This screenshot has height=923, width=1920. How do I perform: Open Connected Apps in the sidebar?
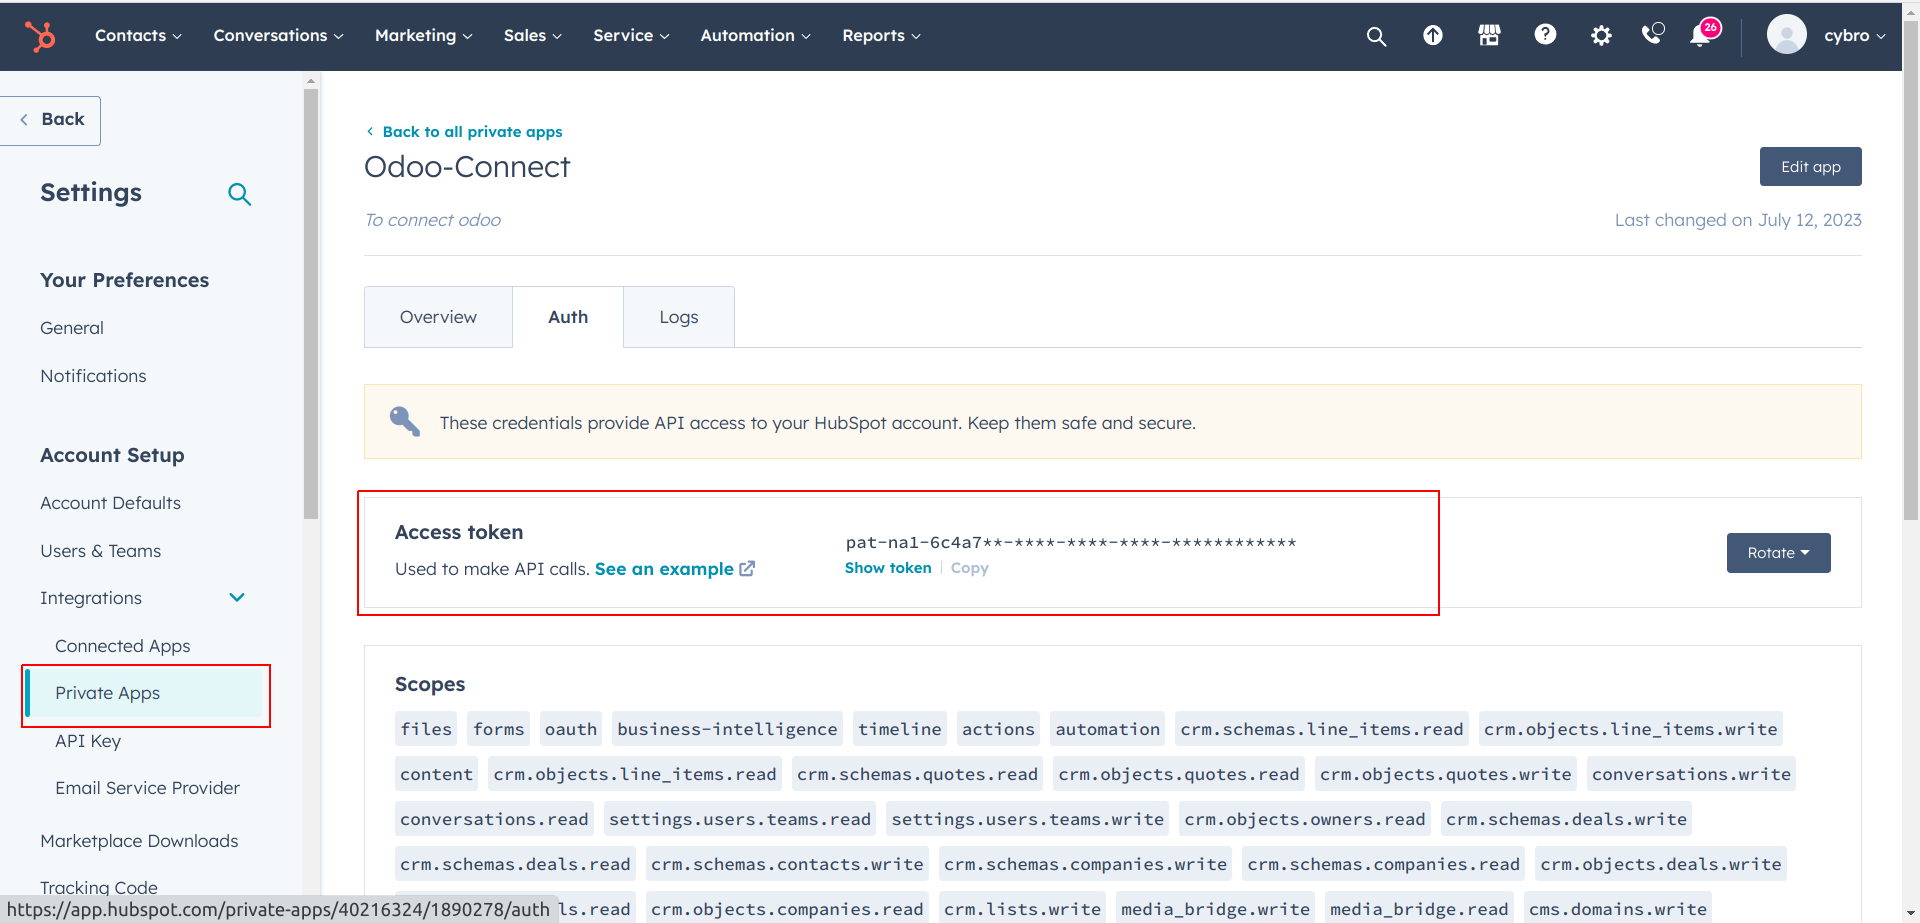pyautogui.click(x=122, y=646)
